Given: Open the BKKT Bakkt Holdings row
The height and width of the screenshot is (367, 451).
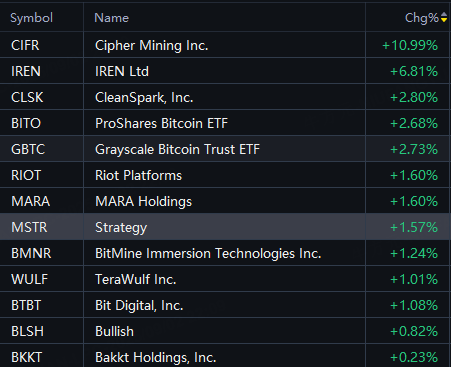Looking at the screenshot, I should (x=225, y=356).
